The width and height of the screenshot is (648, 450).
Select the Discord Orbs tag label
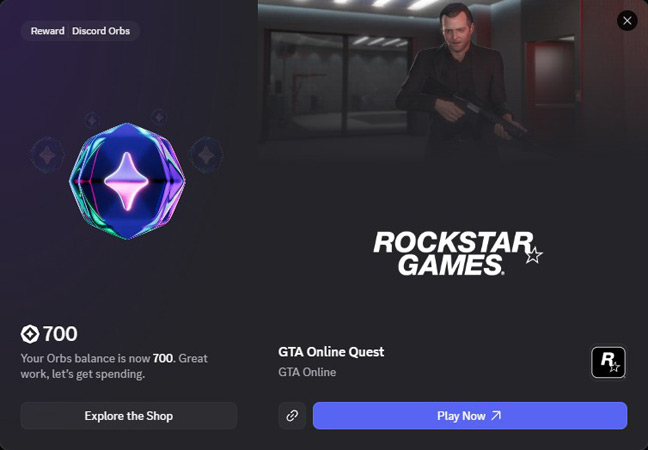[x=101, y=31]
